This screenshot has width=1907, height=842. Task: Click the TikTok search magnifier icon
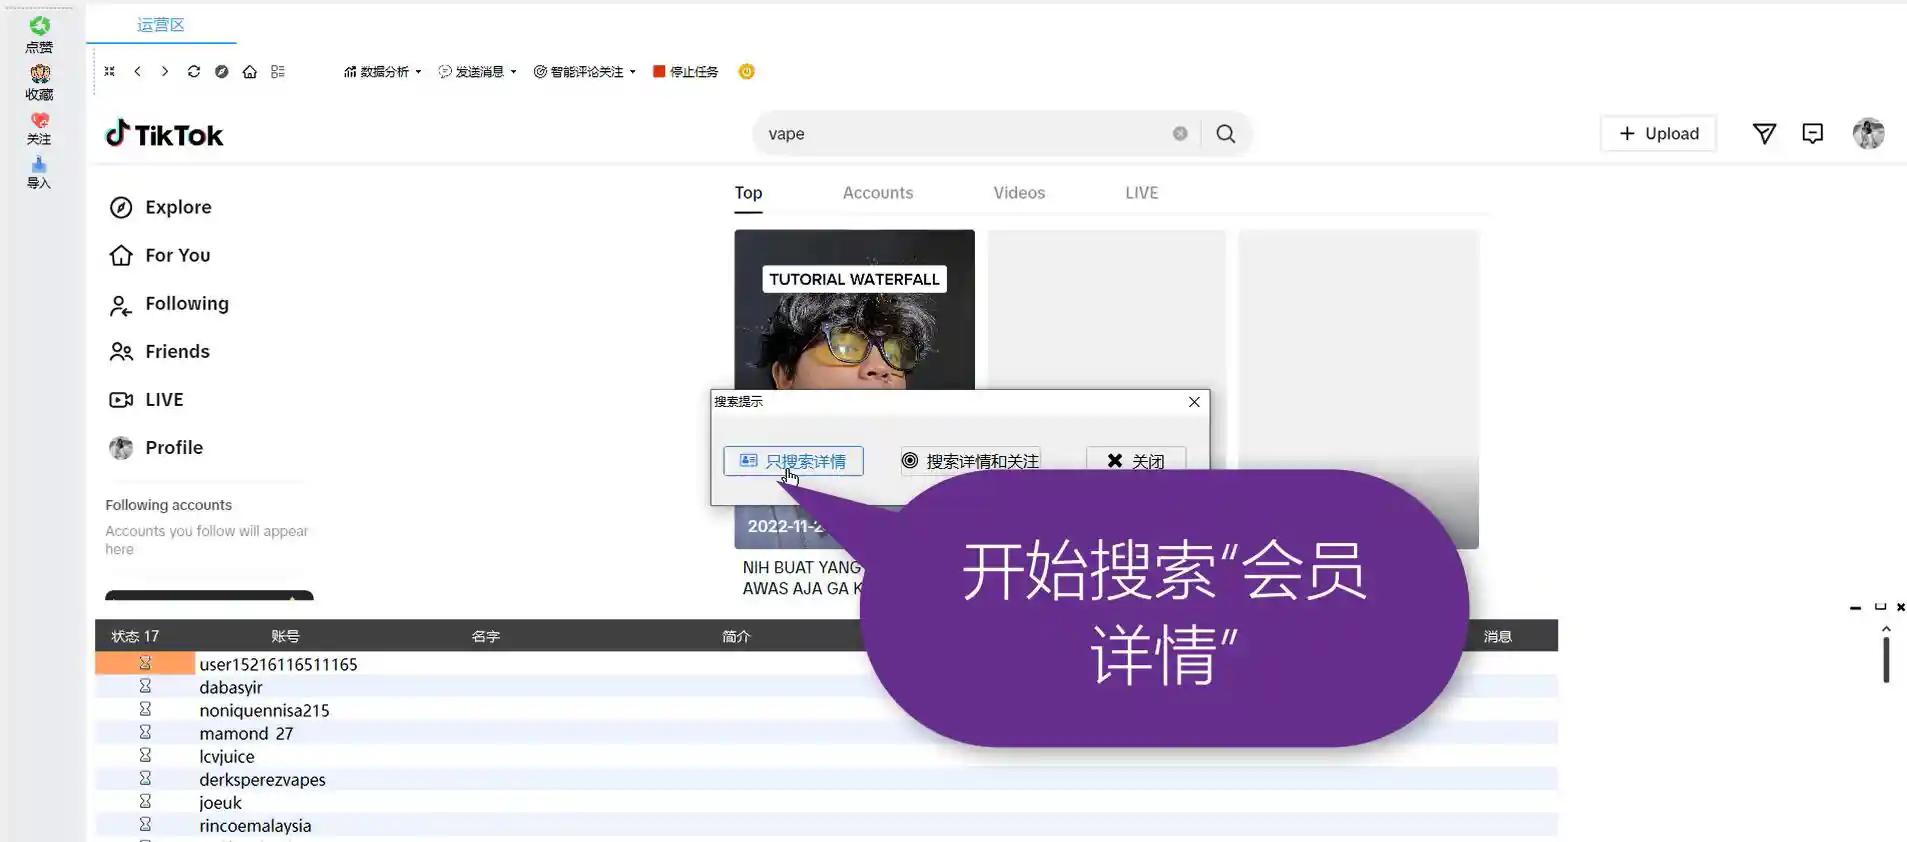(x=1225, y=134)
